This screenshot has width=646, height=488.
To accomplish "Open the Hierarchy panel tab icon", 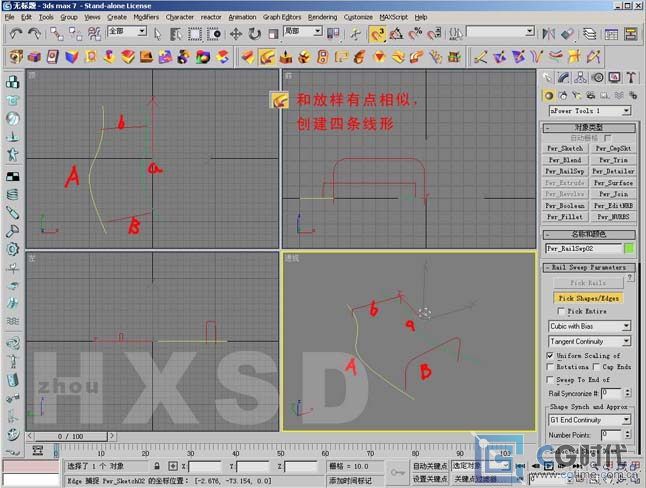I will click(x=580, y=77).
